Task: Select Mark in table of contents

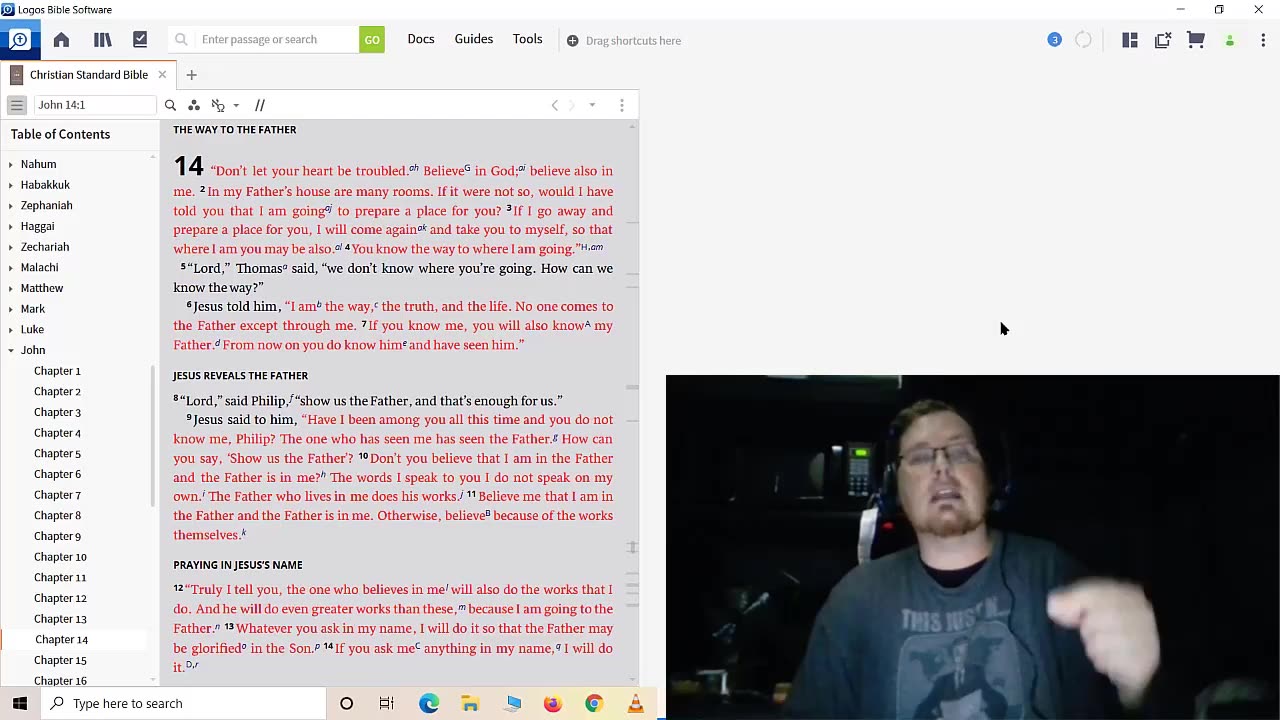Action: click(33, 309)
